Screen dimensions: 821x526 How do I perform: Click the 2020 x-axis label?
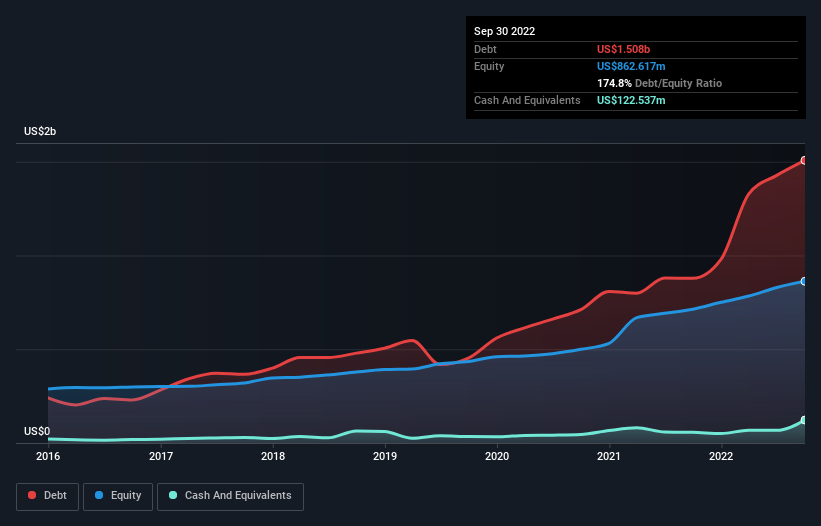tap(497, 456)
